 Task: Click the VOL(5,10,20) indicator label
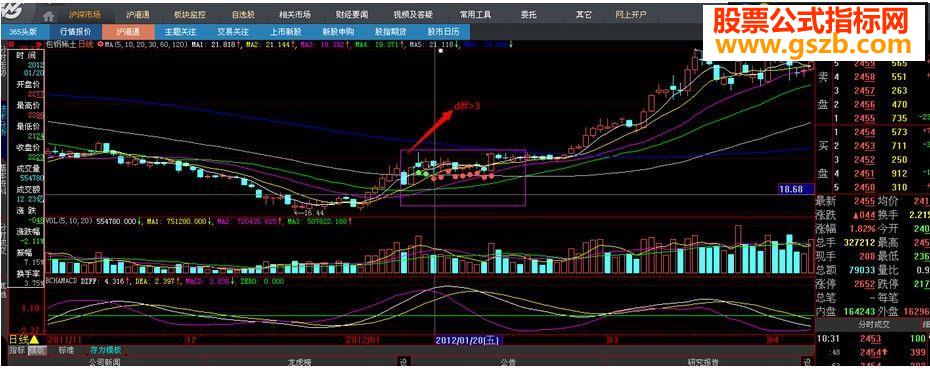pos(70,221)
